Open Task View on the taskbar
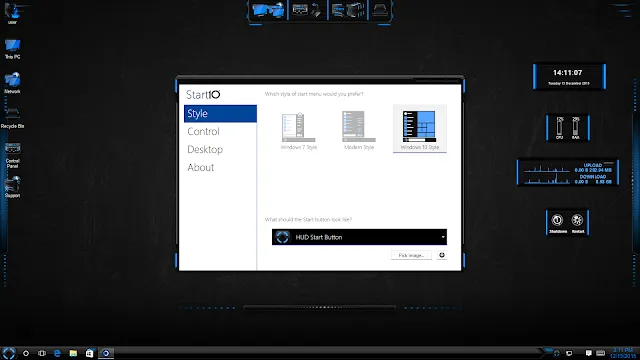The image size is (640, 360). 42,353
